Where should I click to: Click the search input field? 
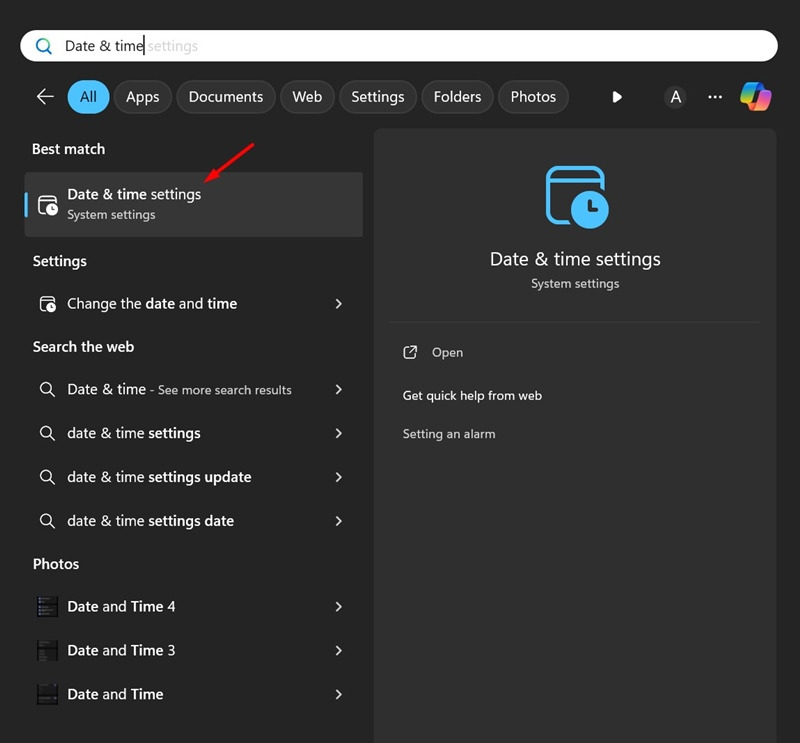399,46
